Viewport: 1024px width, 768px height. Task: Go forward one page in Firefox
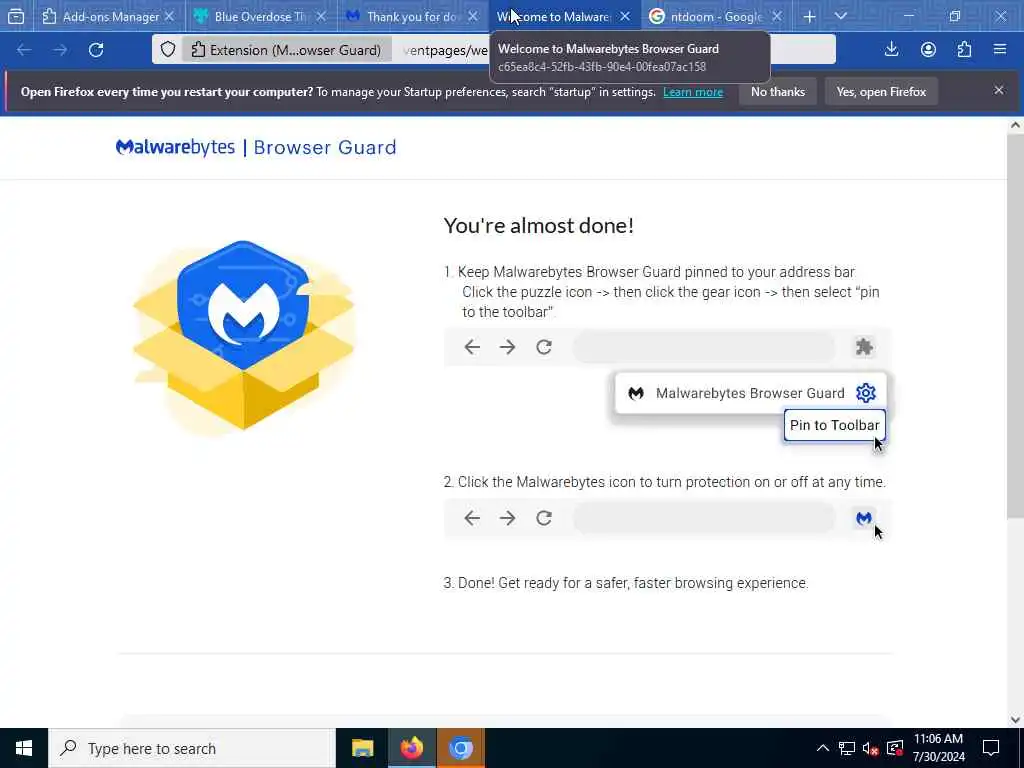tap(60, 50)
